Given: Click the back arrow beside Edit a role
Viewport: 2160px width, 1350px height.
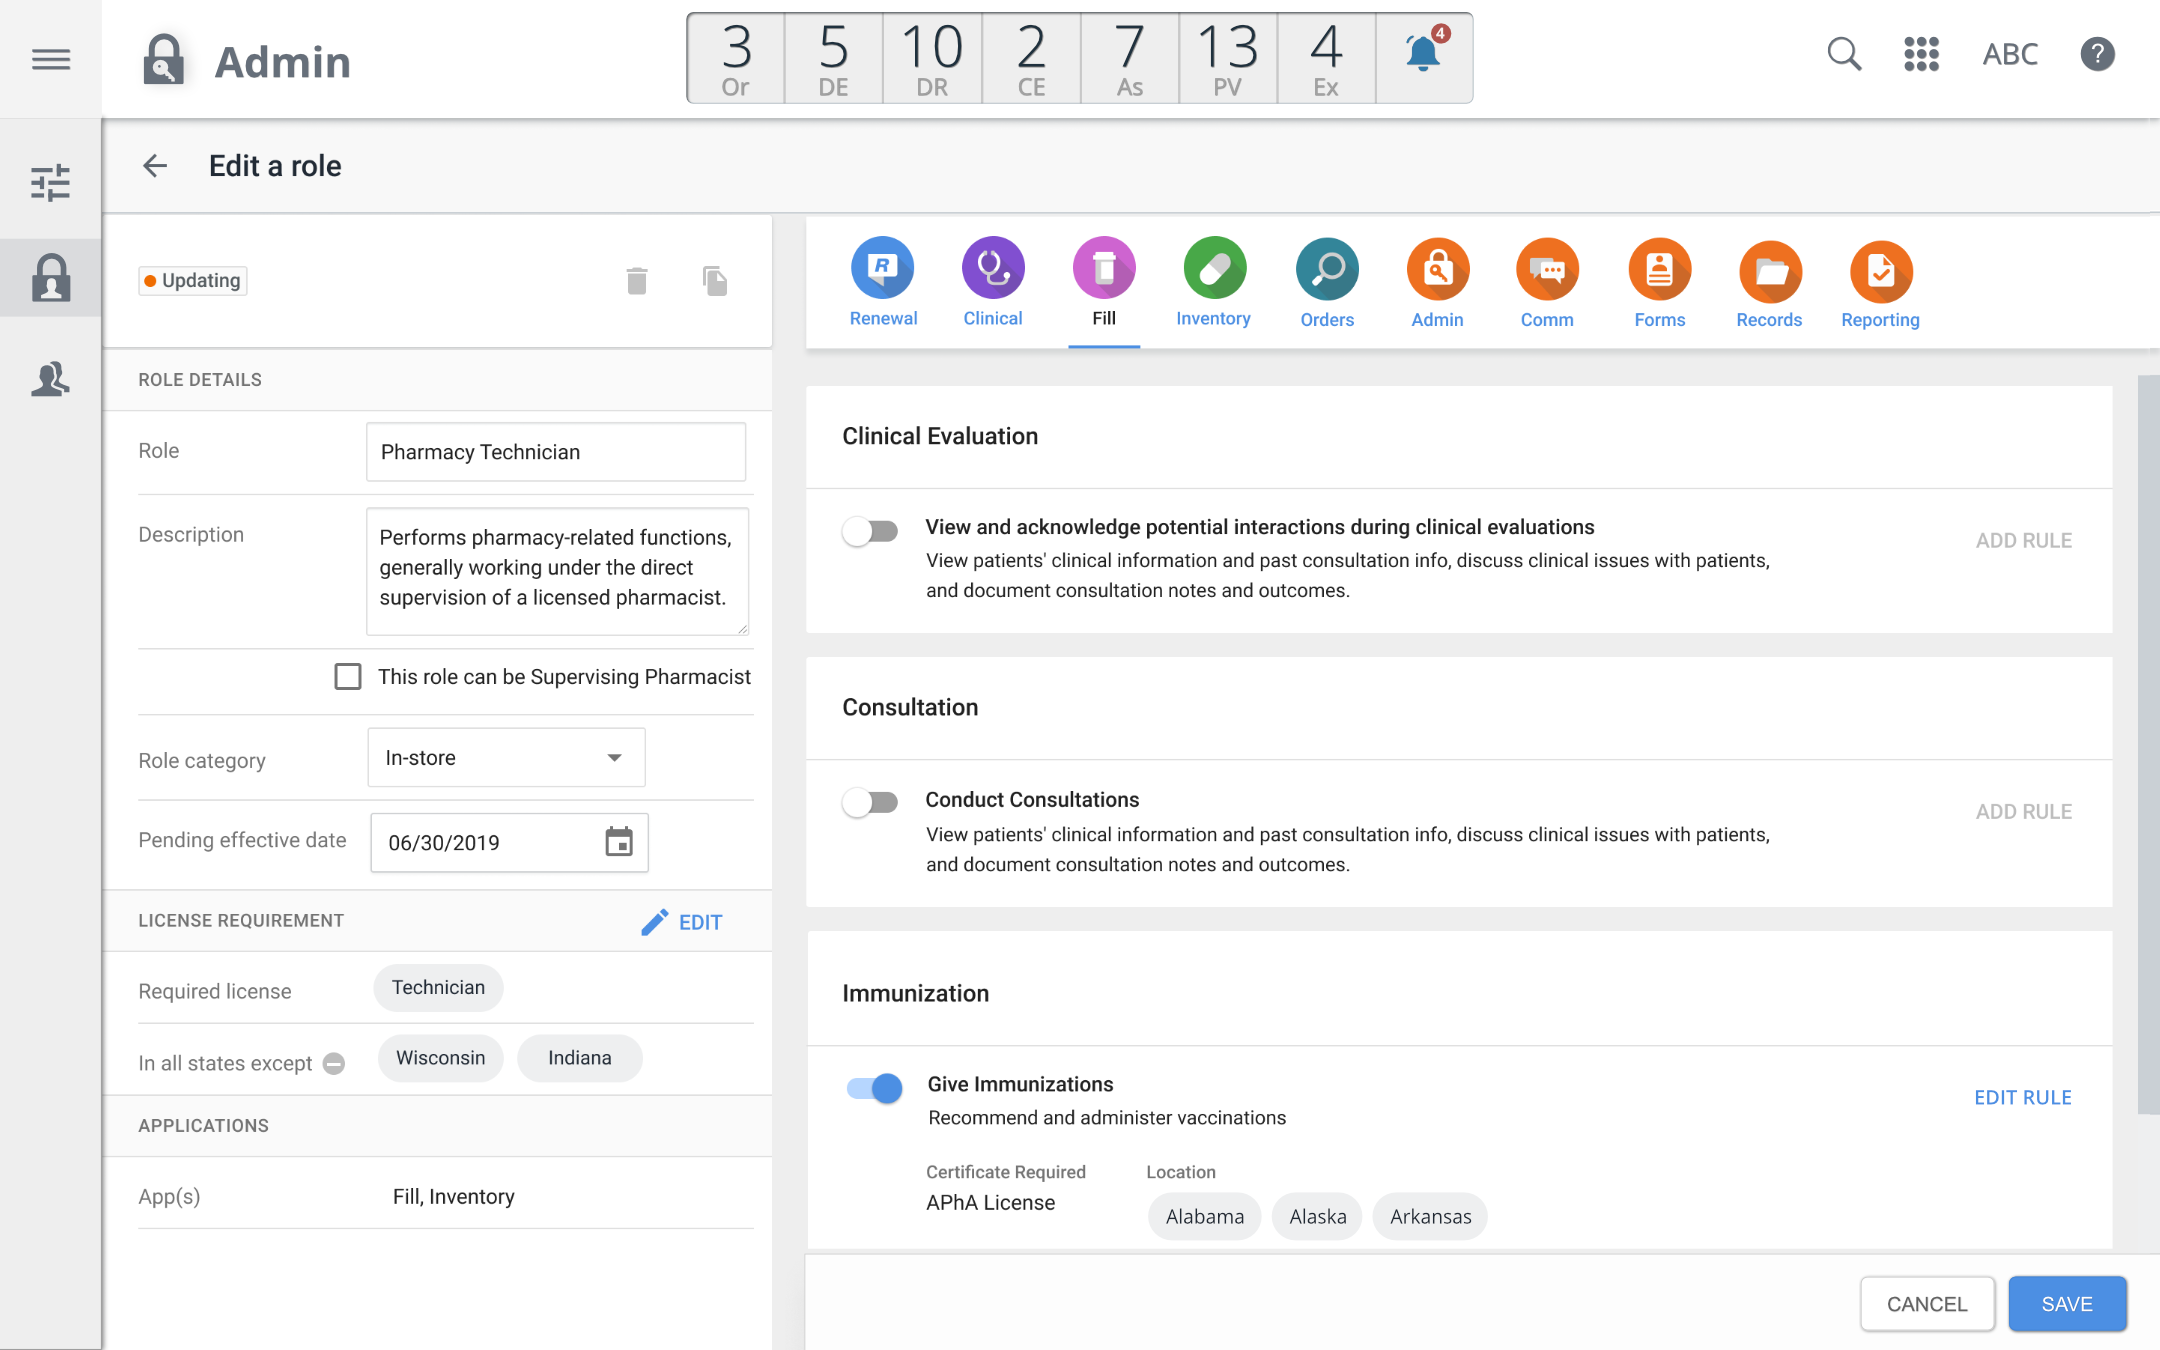Looking at the screenshot, I should 155,166.
